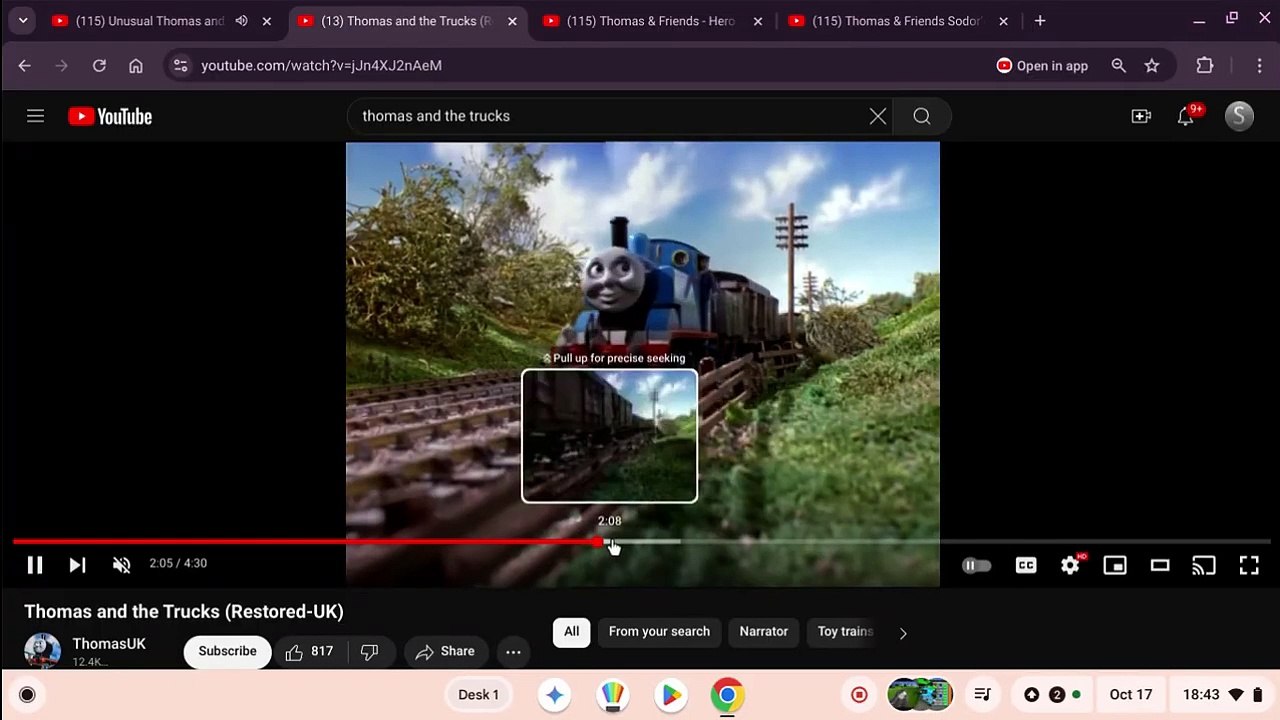1280x720 pixels.
Task: Dislike the video
Action: tap(370, 652)
